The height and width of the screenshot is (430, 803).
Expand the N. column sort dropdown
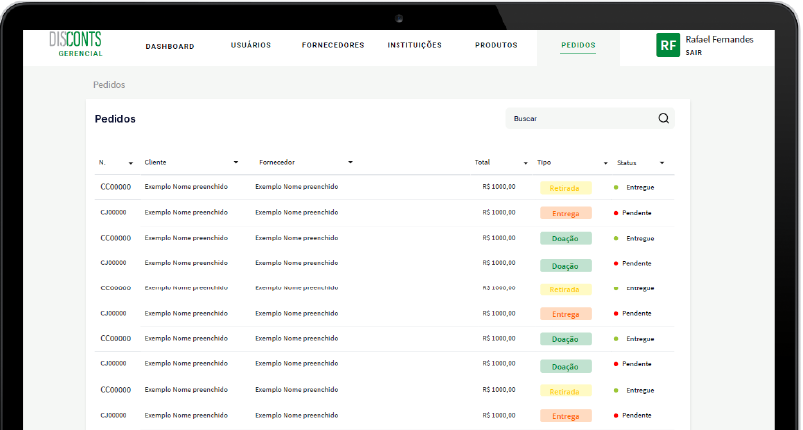tap(130, 163)
